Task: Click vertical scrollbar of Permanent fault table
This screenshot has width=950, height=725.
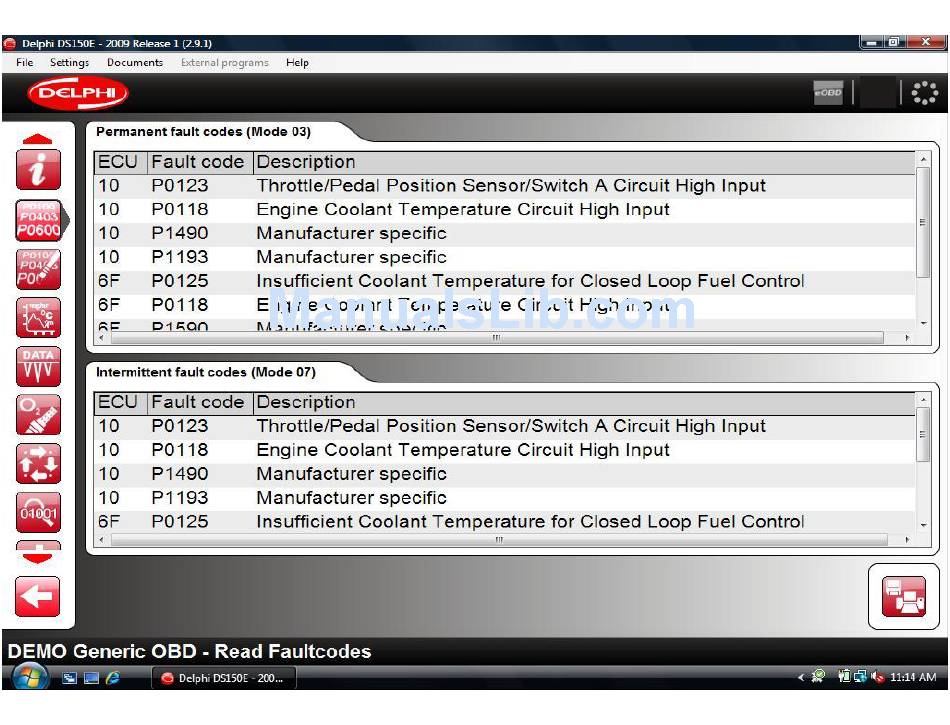Action: pos(923,222)
